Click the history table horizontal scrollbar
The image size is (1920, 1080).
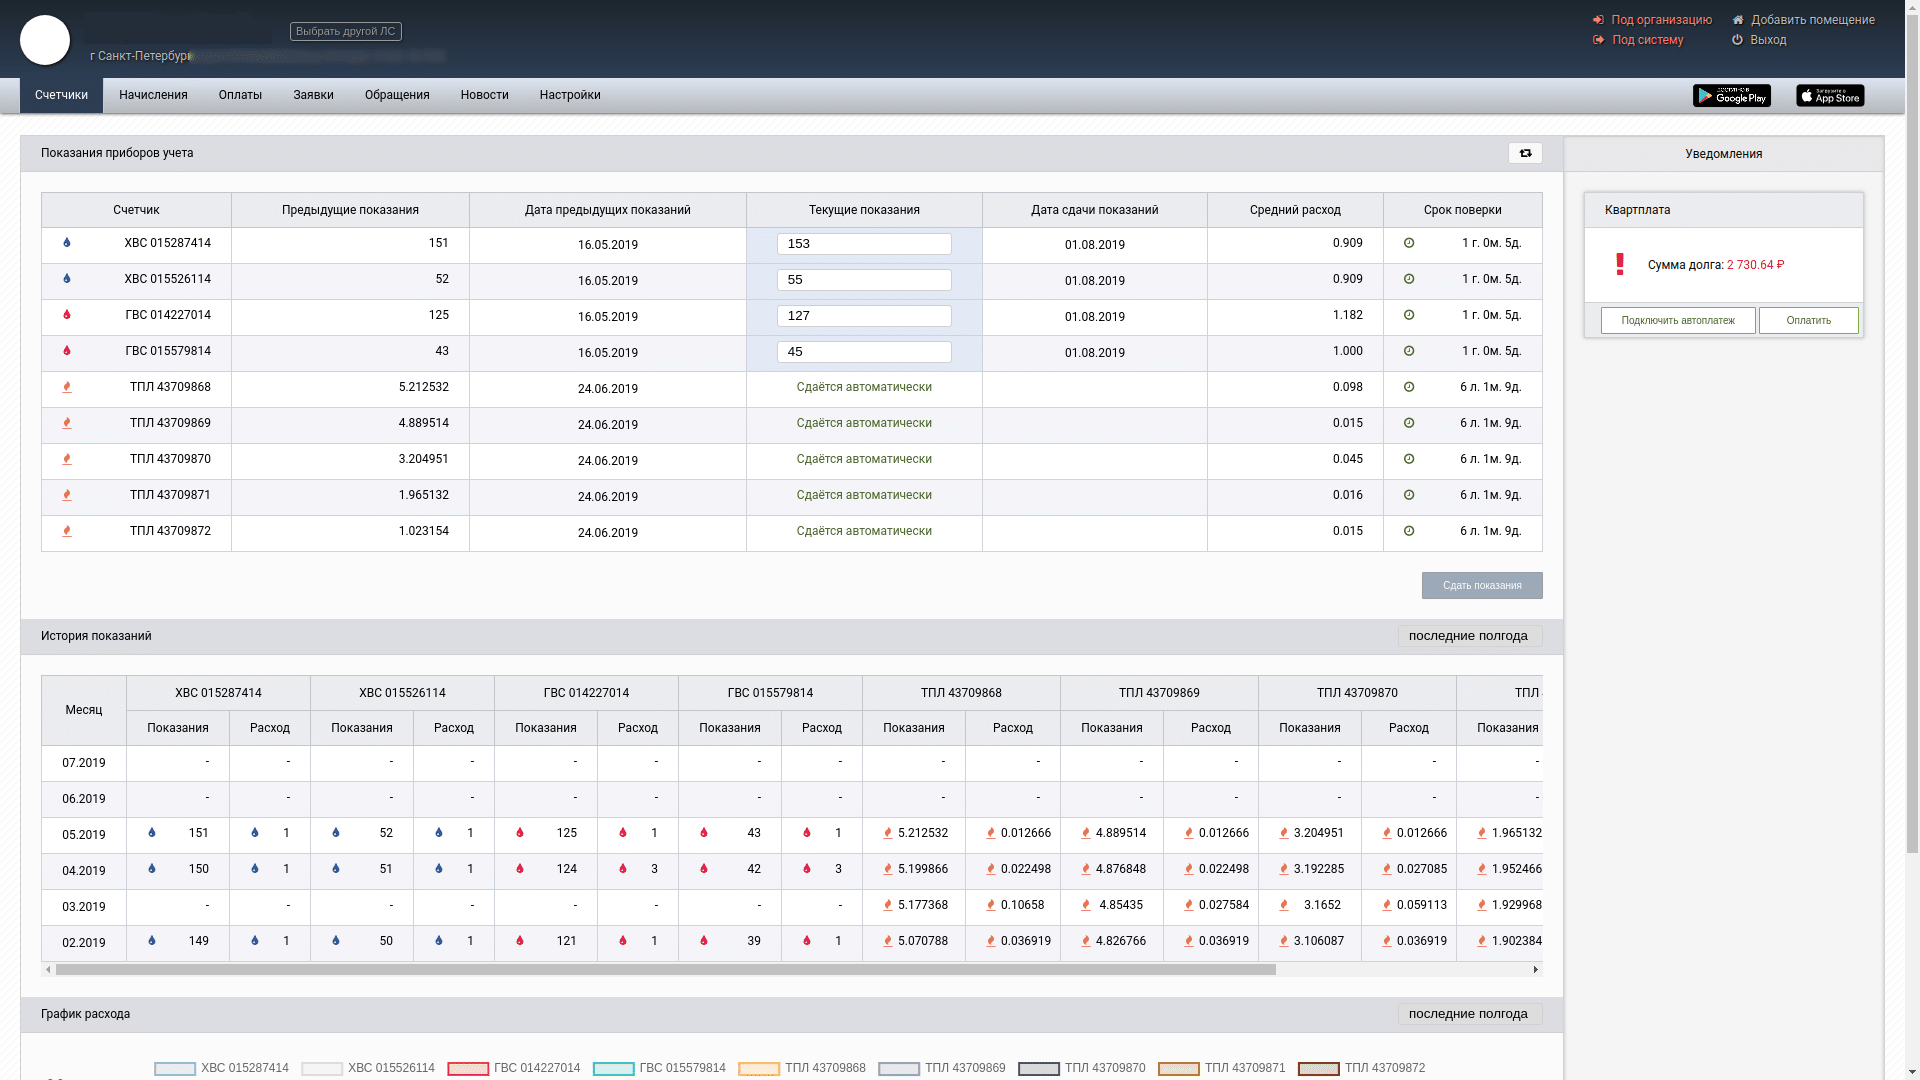click(x=665, y=969)
